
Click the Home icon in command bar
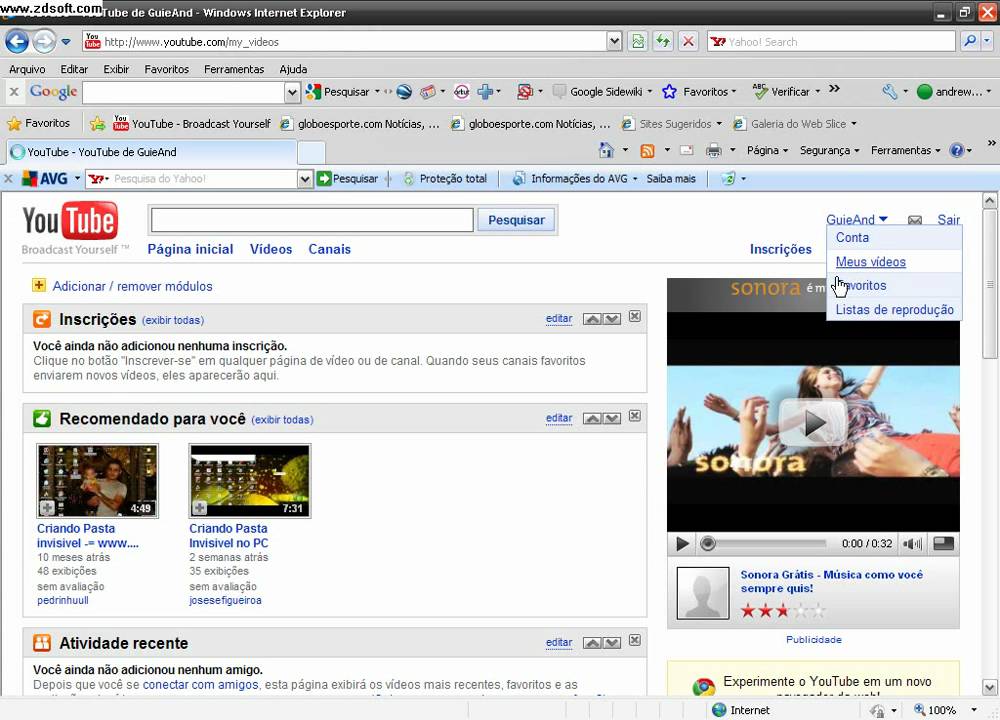tap(606, 151)
